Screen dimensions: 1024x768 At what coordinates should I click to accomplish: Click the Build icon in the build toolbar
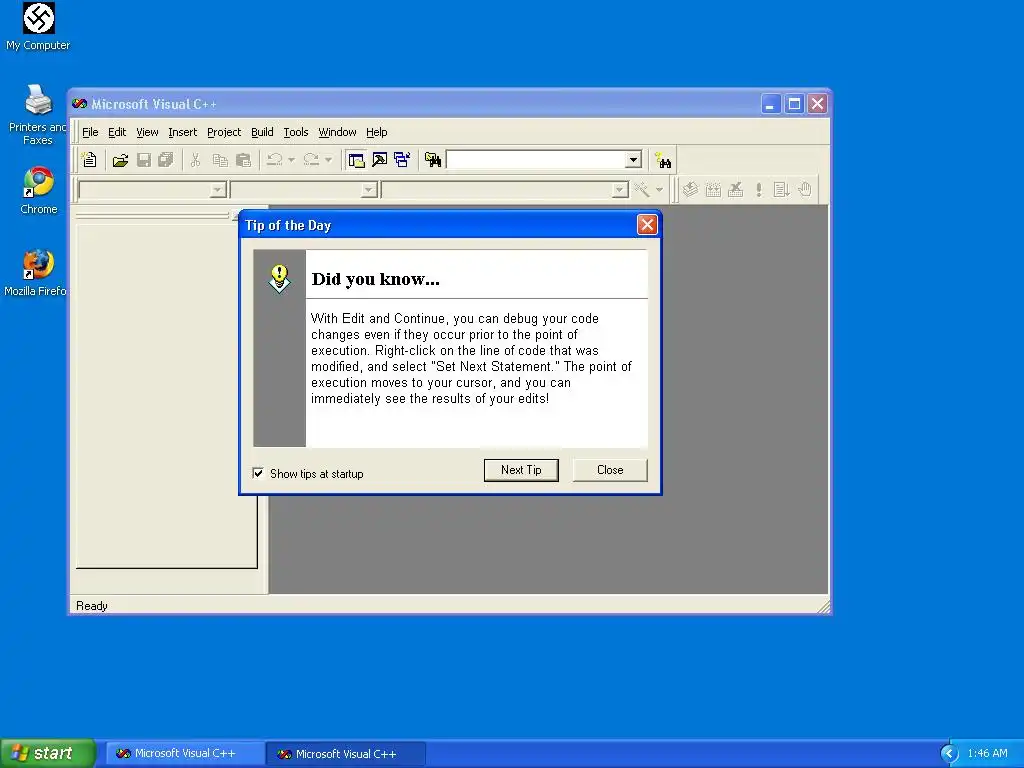713,189
